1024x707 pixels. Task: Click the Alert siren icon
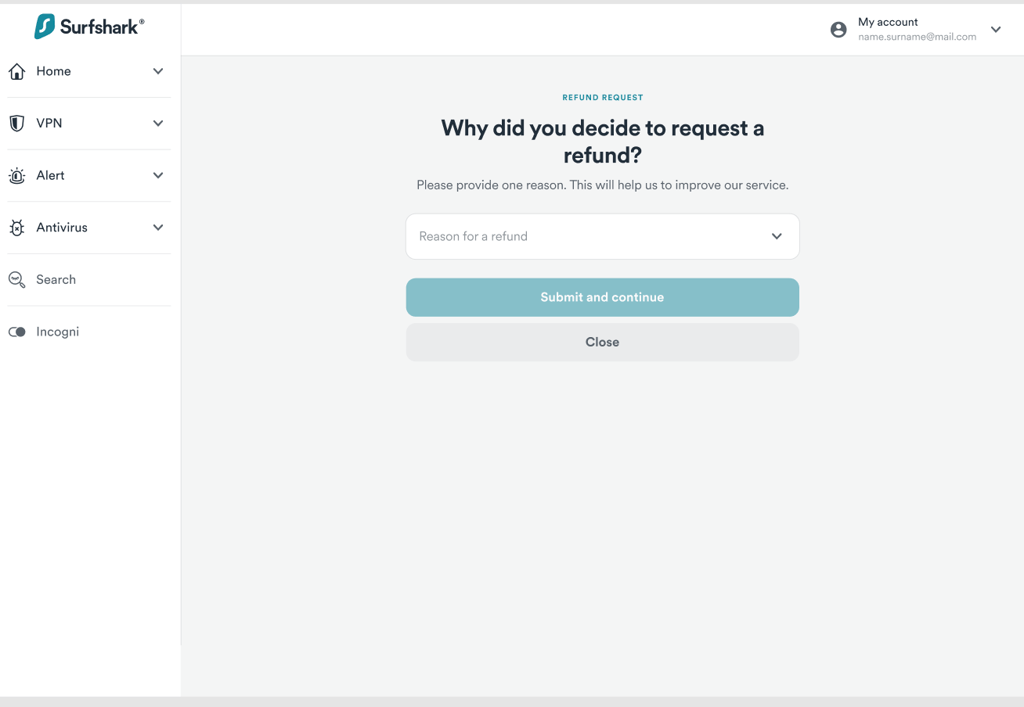coord(17,176)
